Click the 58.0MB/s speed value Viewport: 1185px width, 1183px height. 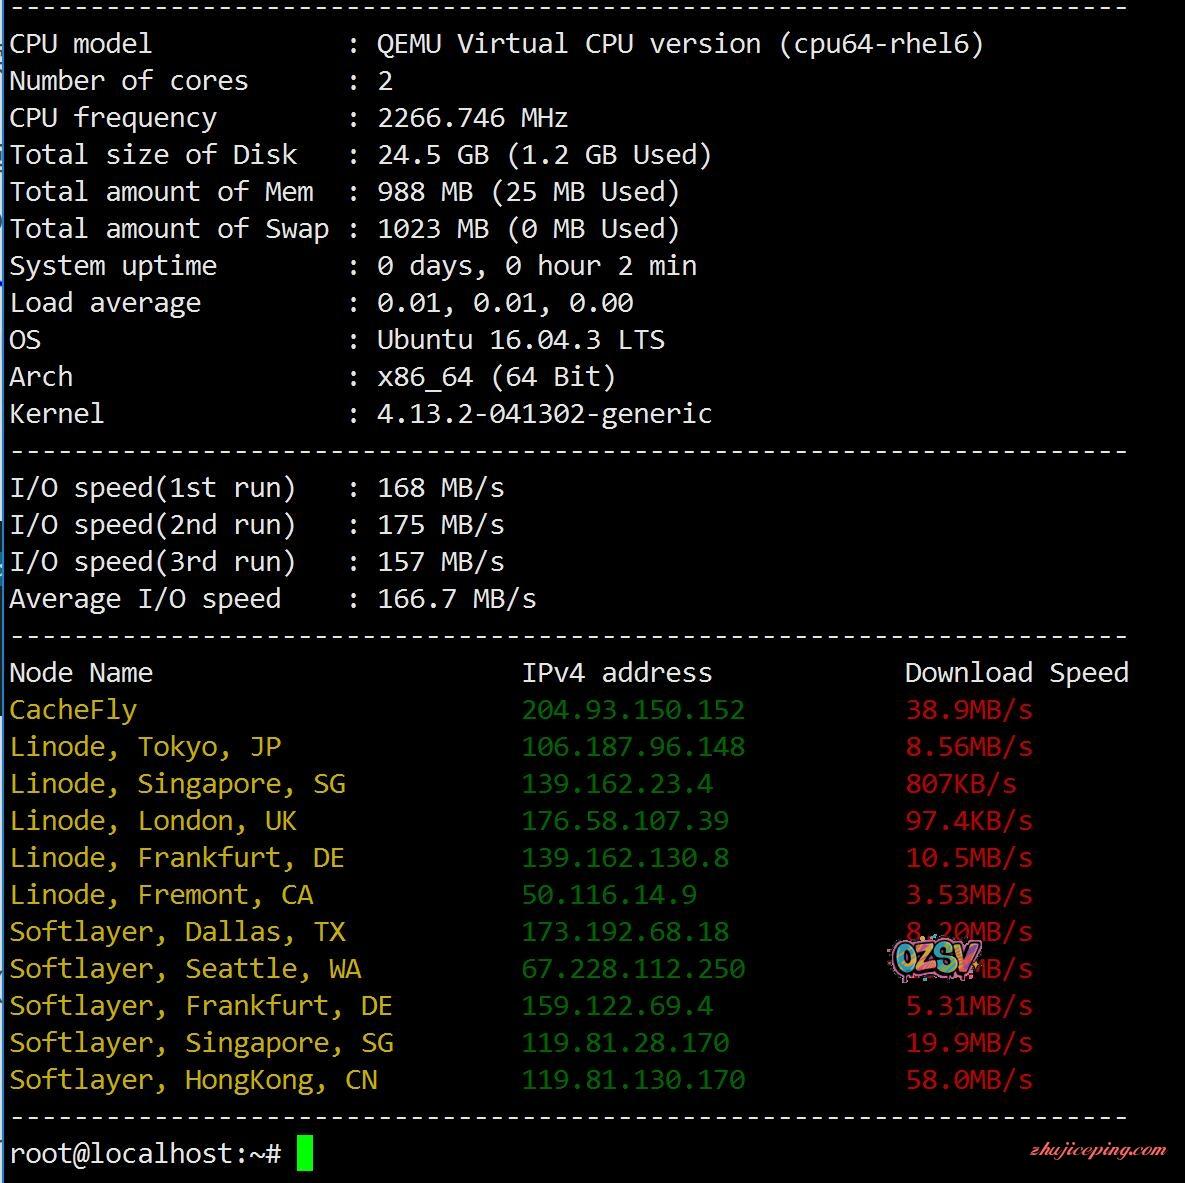[968, 1080]
